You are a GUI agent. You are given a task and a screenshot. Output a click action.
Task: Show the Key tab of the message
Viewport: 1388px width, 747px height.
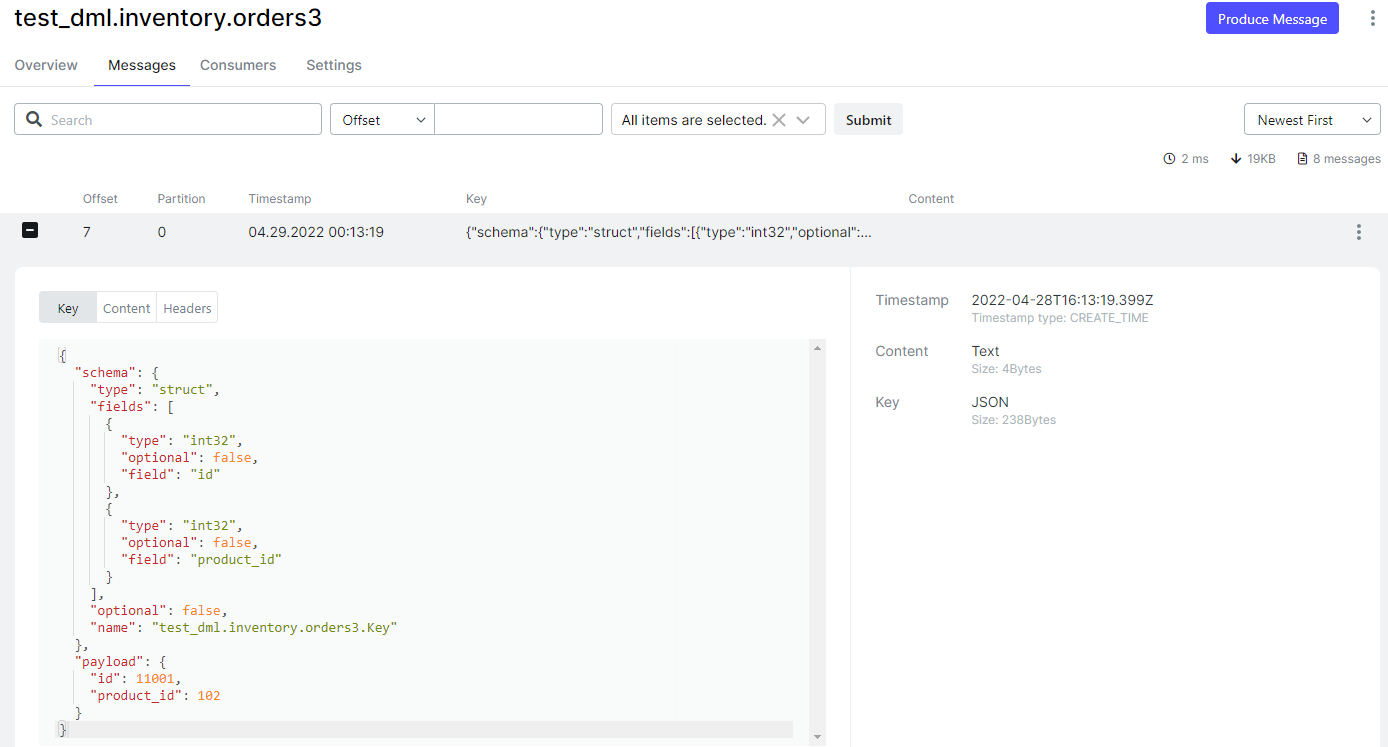click(68, 308)
